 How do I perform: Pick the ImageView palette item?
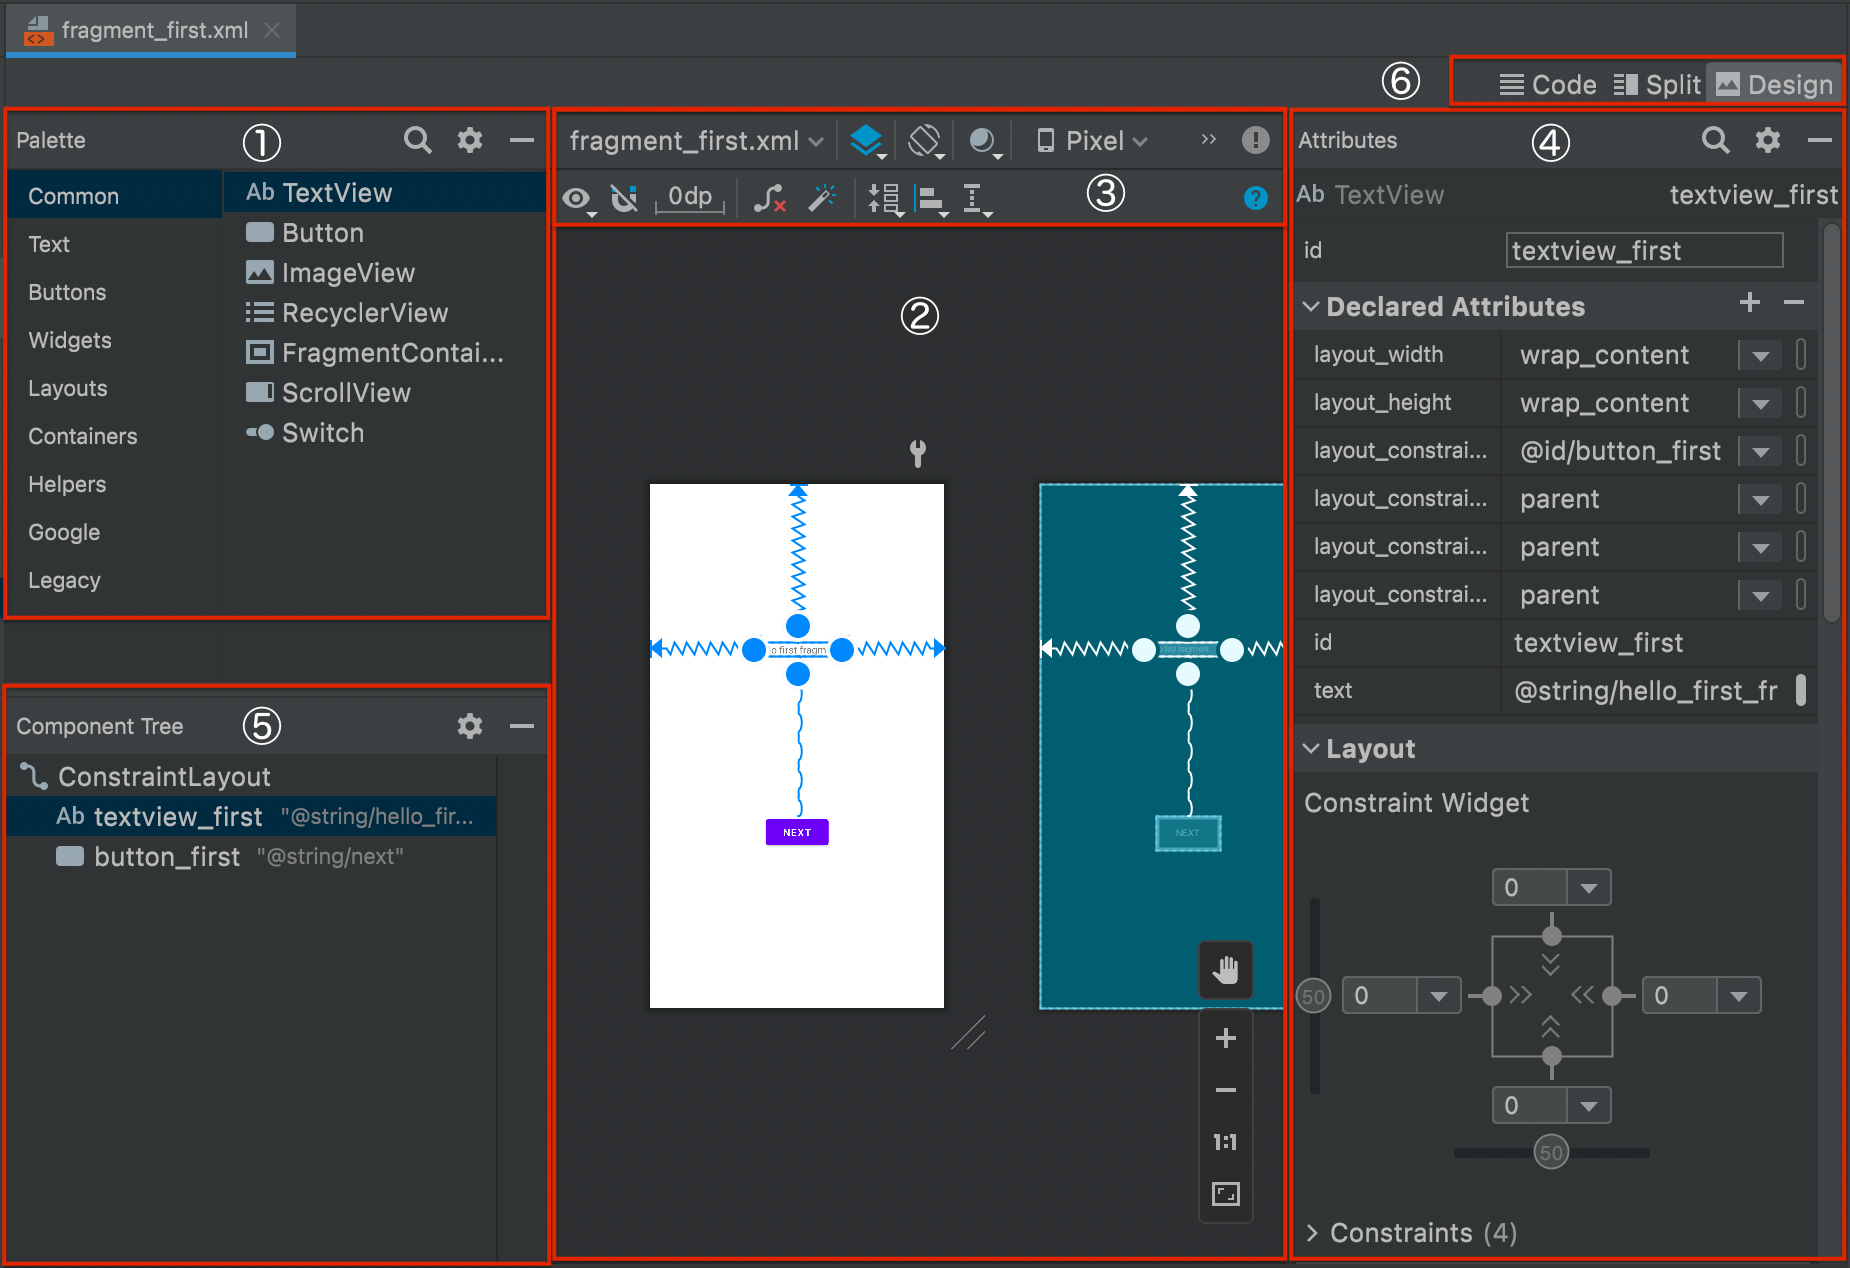point(384,273)
